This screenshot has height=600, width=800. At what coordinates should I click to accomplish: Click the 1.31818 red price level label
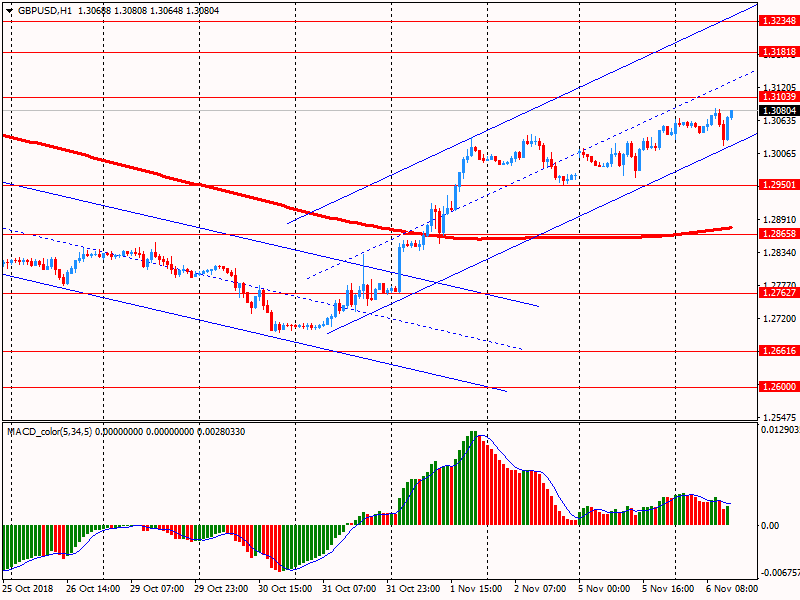(x=779, y=52)
